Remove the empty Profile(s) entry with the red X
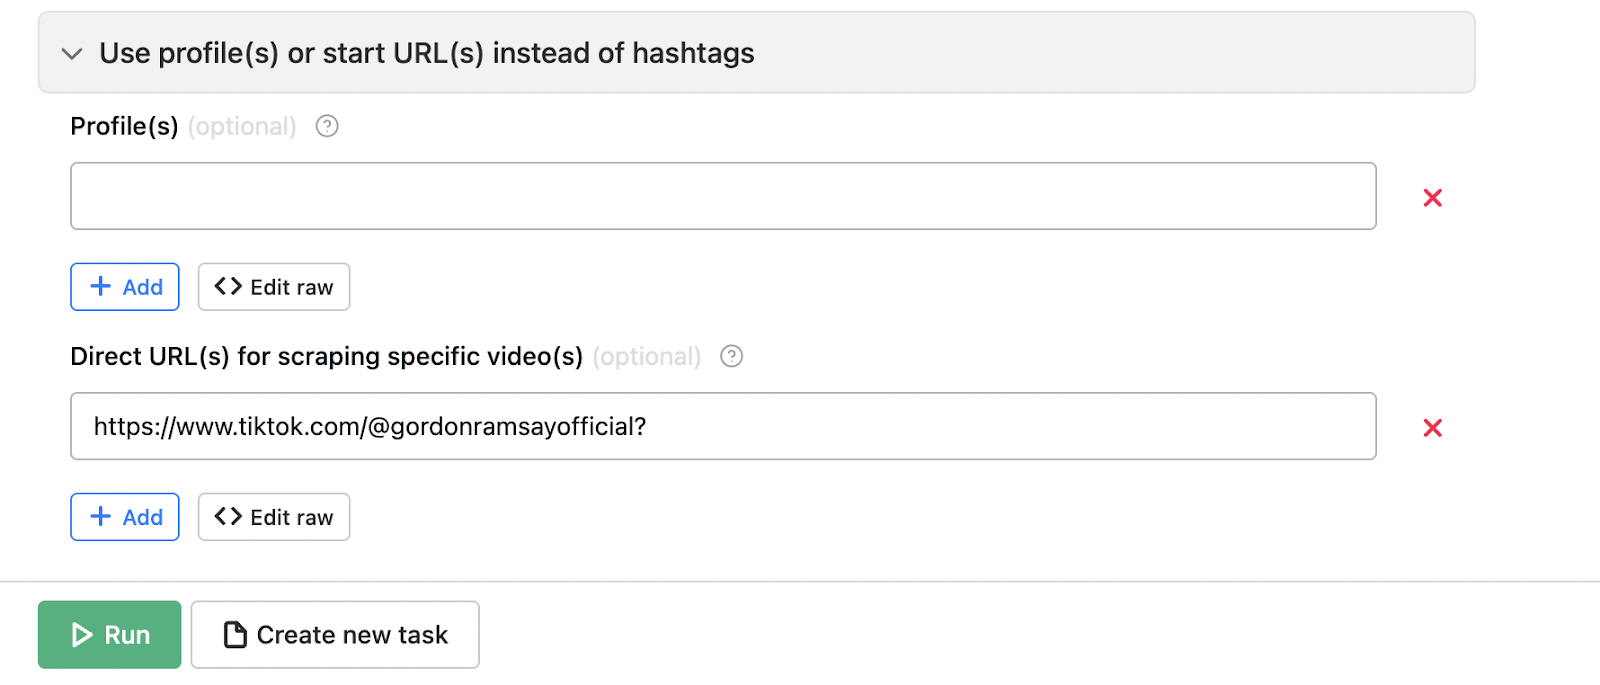 click(1432, 198)
